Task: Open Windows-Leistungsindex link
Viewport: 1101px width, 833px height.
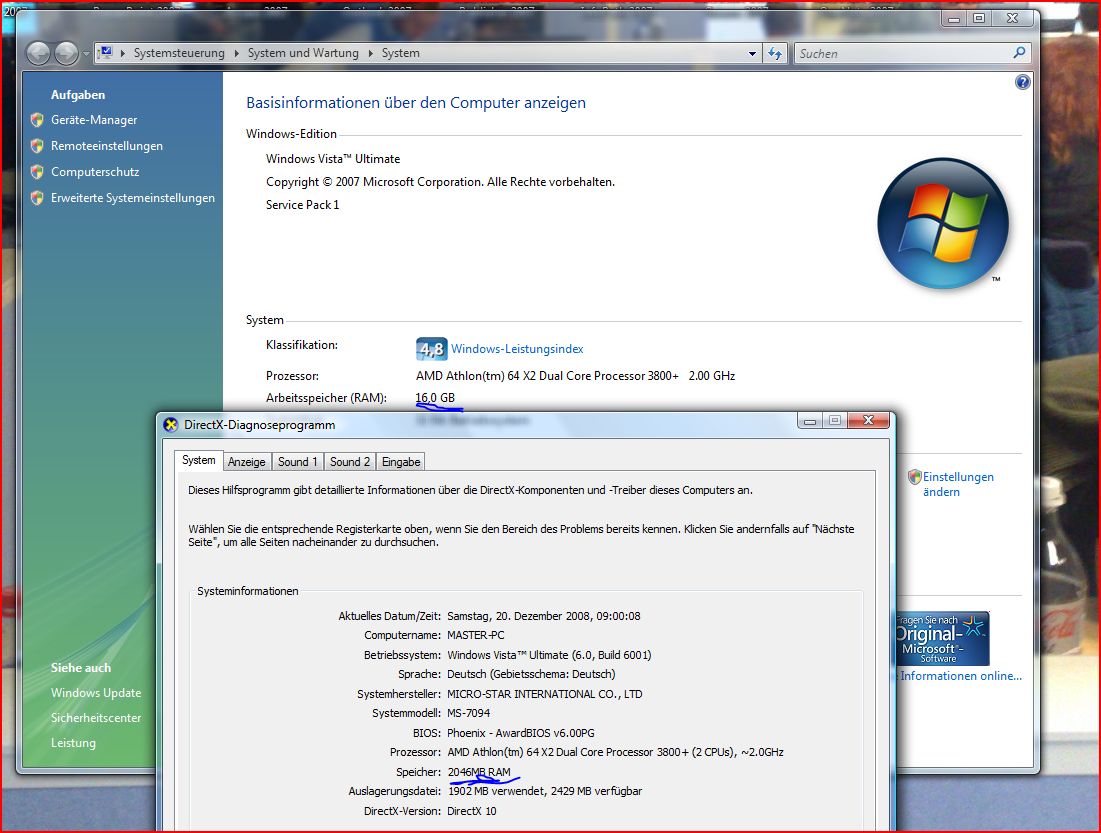Action: (x=517, y=349)
